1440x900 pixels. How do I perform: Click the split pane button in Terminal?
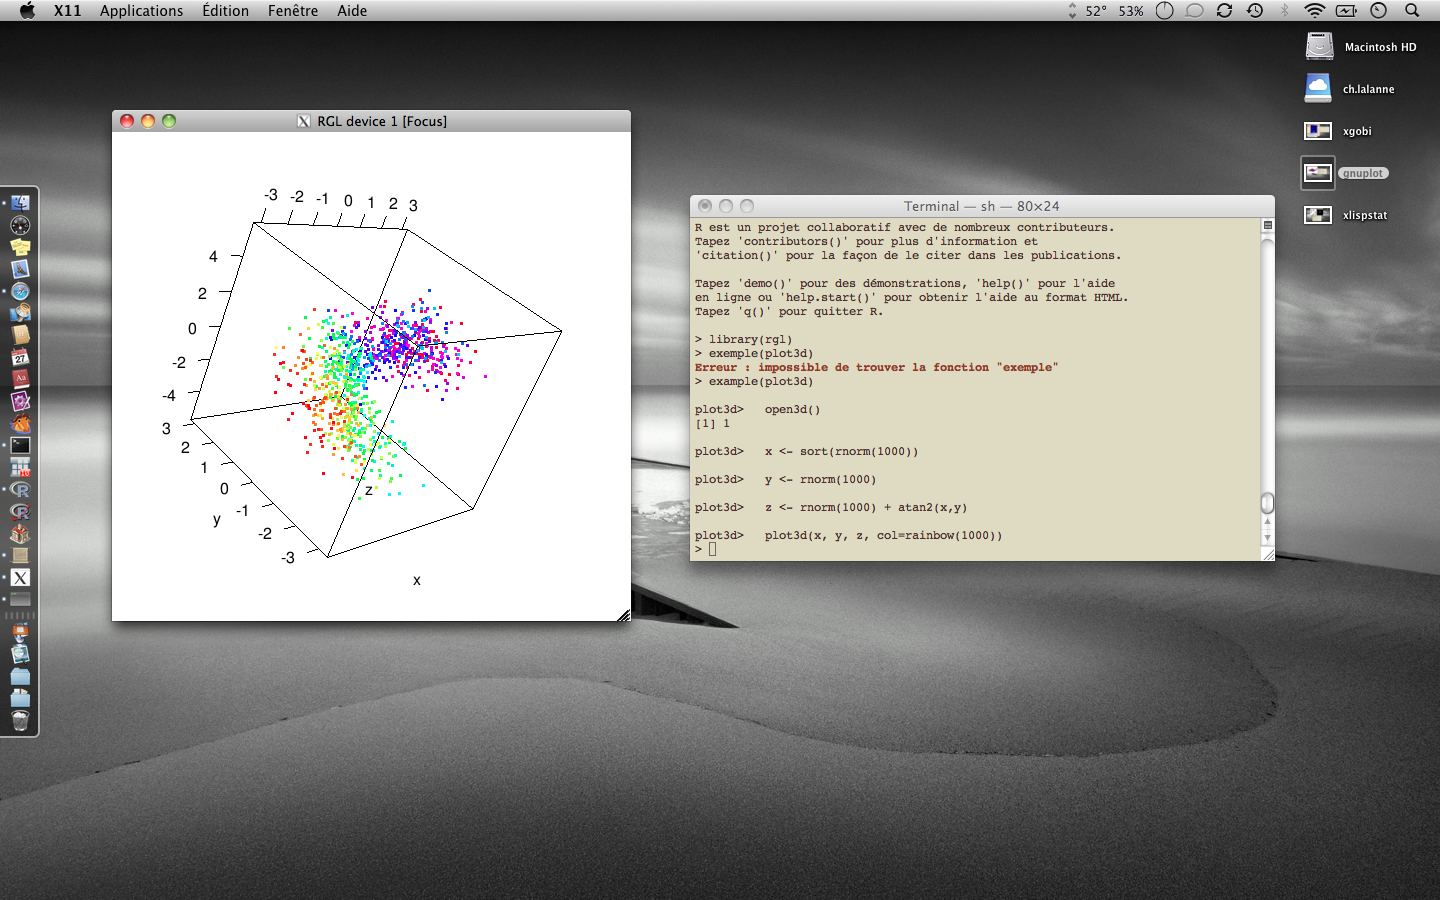1267,225
